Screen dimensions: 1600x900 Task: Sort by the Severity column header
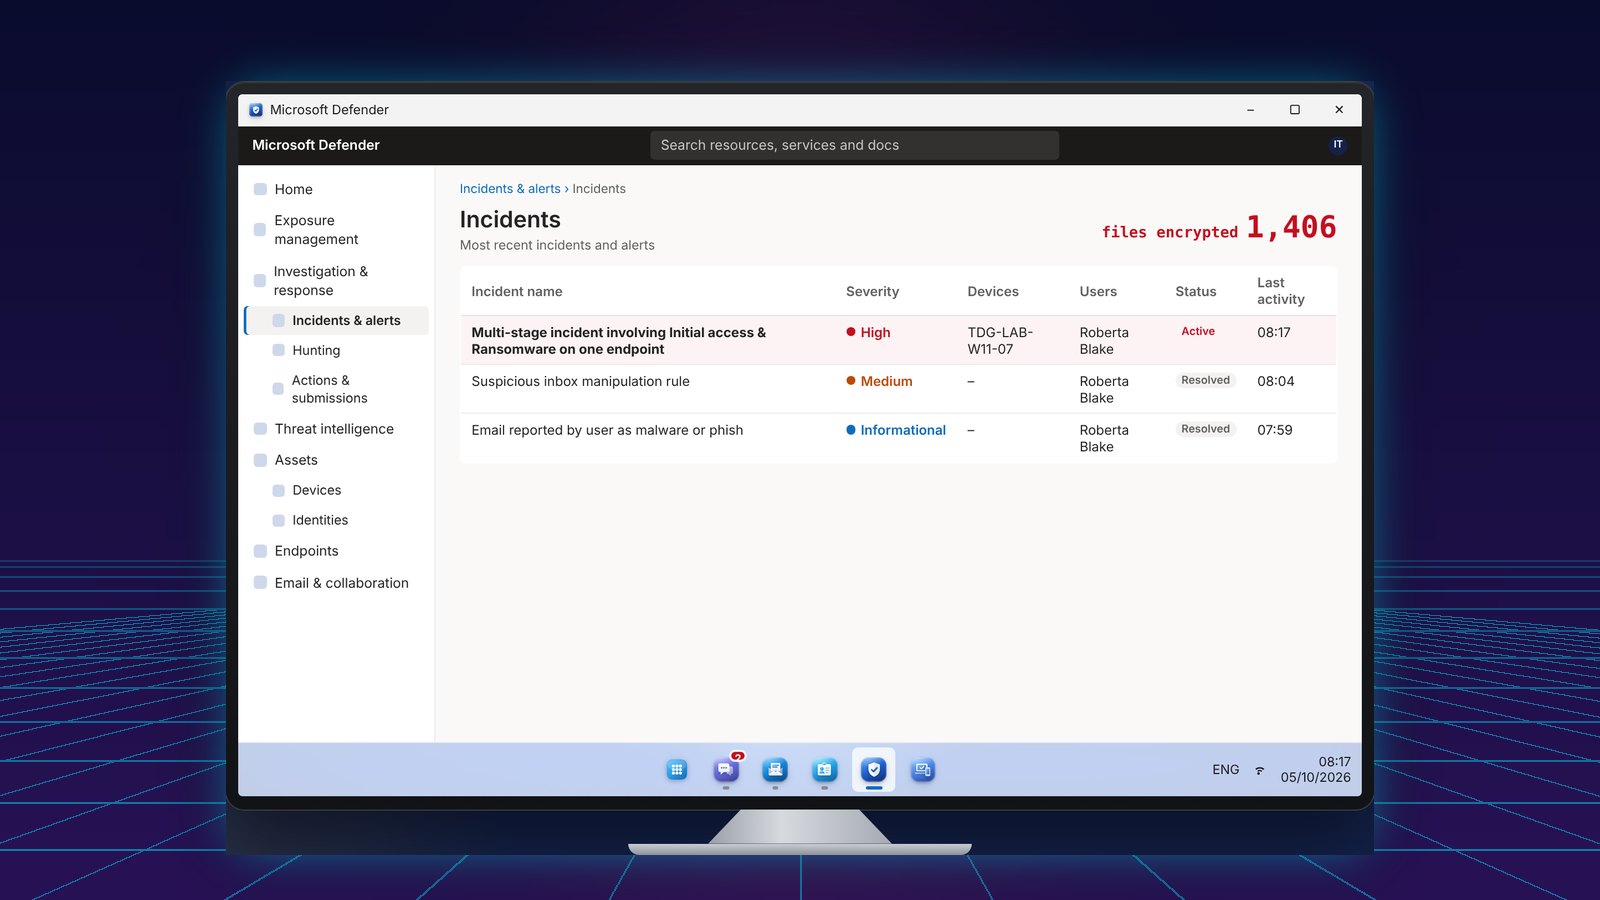[872, 292]
